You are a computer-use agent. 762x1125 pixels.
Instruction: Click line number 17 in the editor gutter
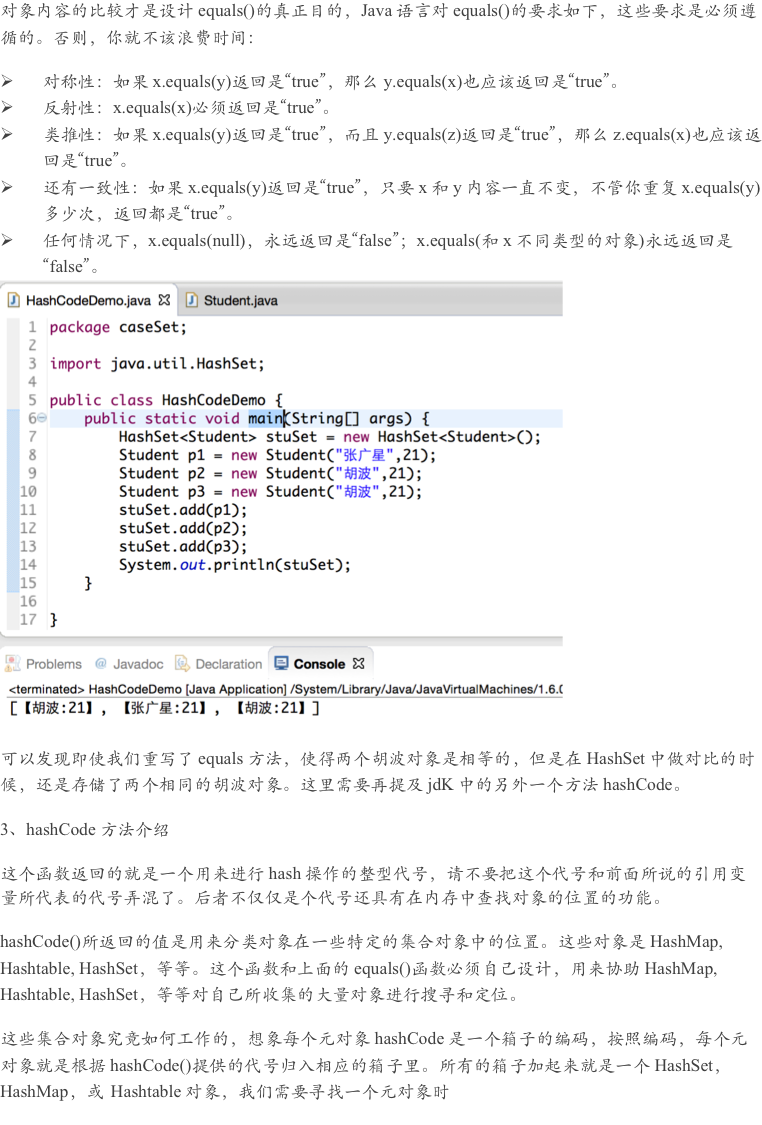[28, 619]
